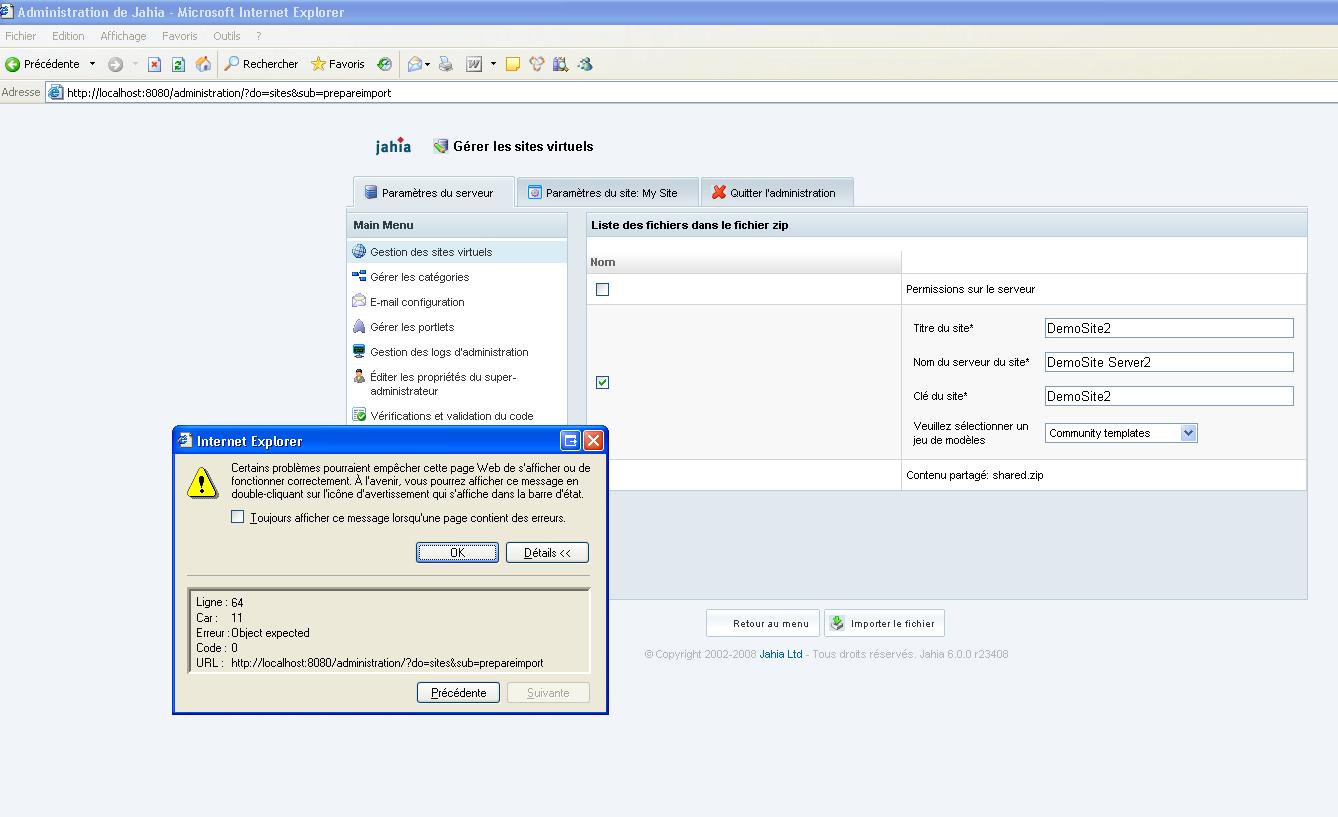
Task: Click the categories tree icon
Action: pyautogui.click(x=359, y=276)
